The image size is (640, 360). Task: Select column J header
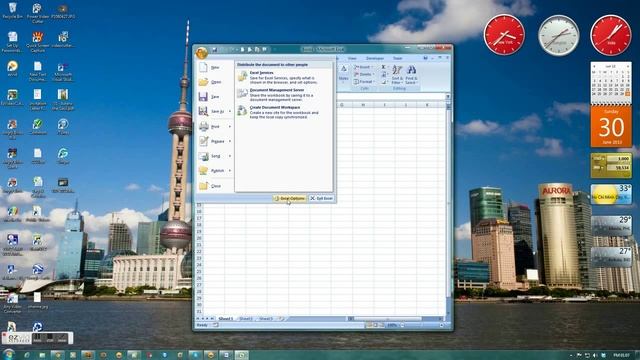click(x=405, y=105)
